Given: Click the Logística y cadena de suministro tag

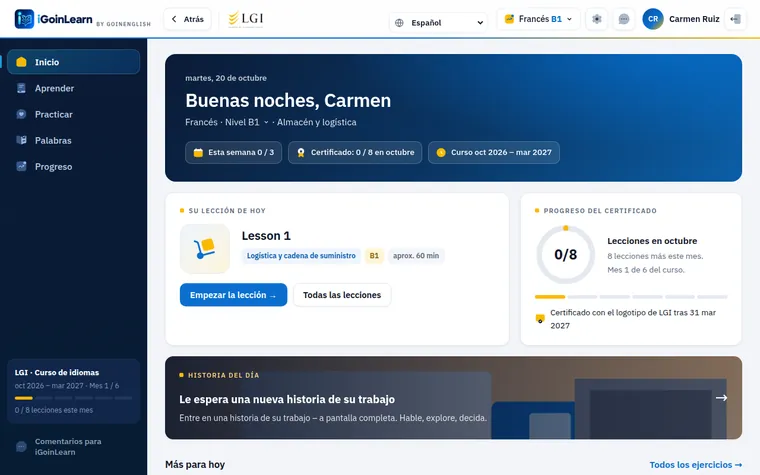Looking at the screenshot, I should tap(301, 255).
